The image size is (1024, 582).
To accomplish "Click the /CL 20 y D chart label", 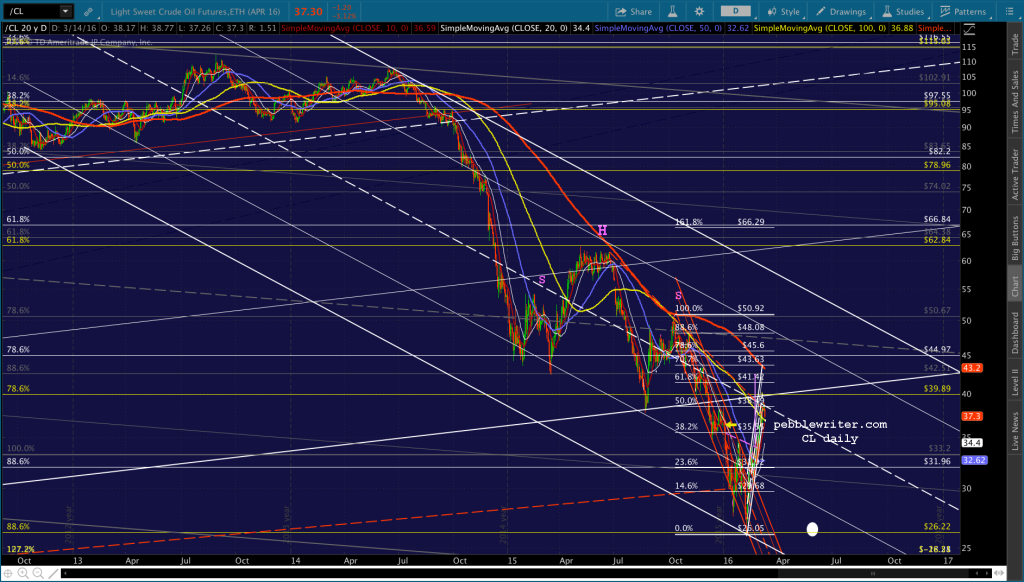I will [x=25, y=29].
